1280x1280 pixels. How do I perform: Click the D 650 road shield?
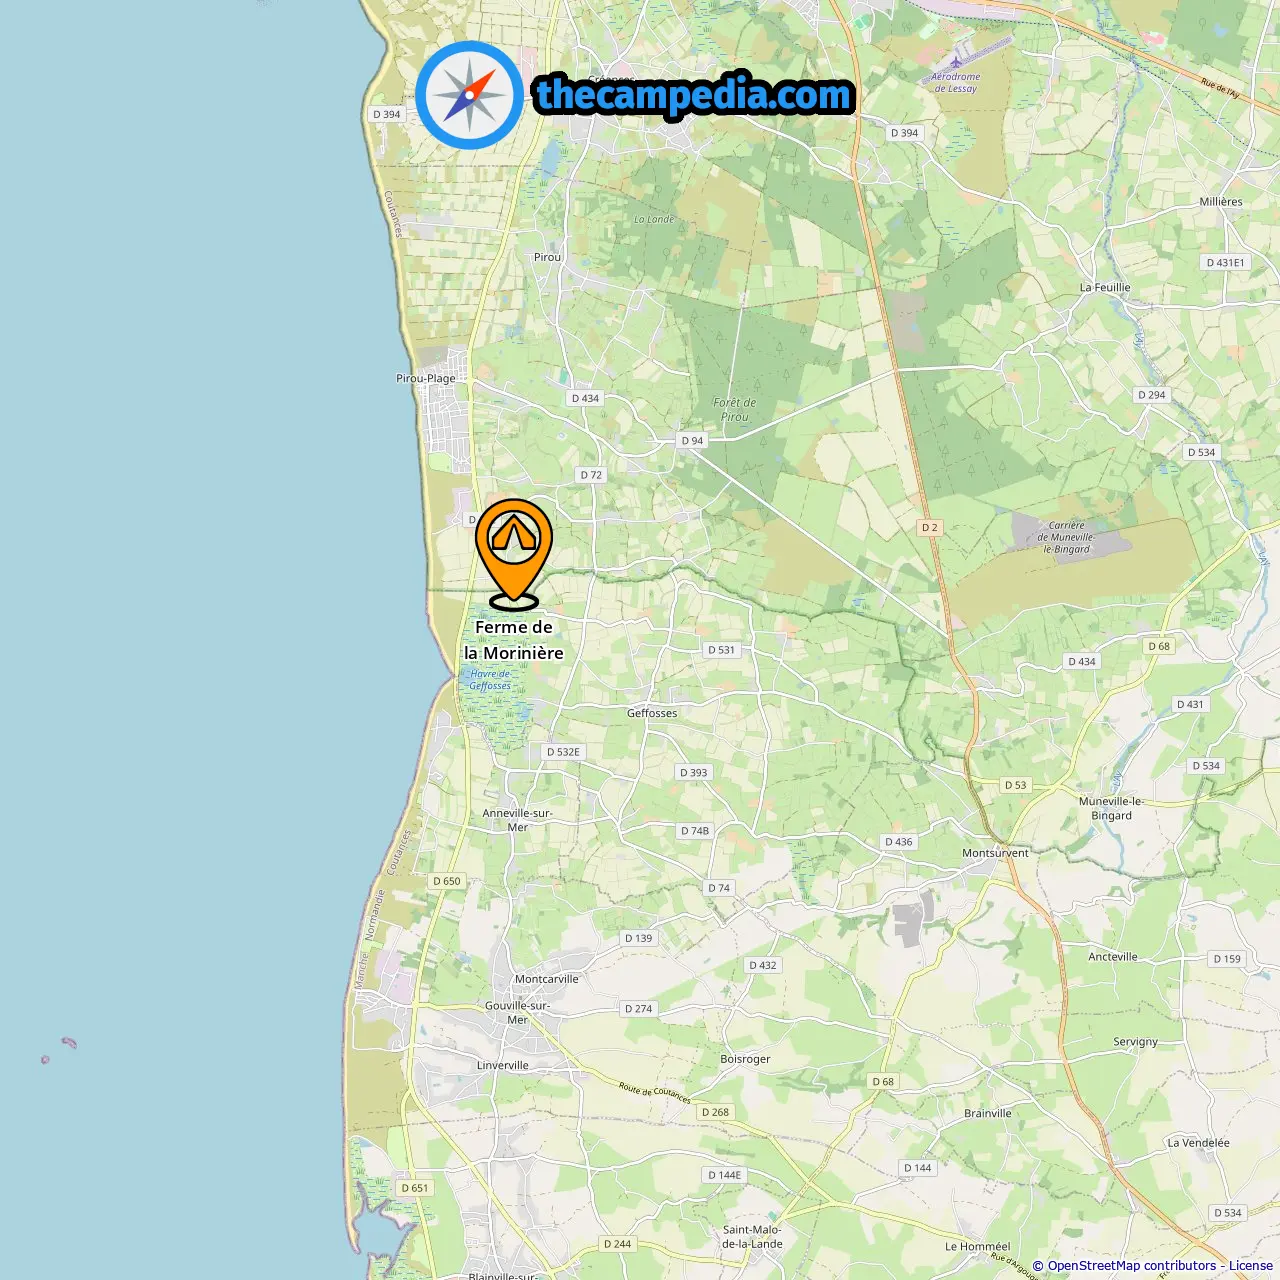coord(447,881)
